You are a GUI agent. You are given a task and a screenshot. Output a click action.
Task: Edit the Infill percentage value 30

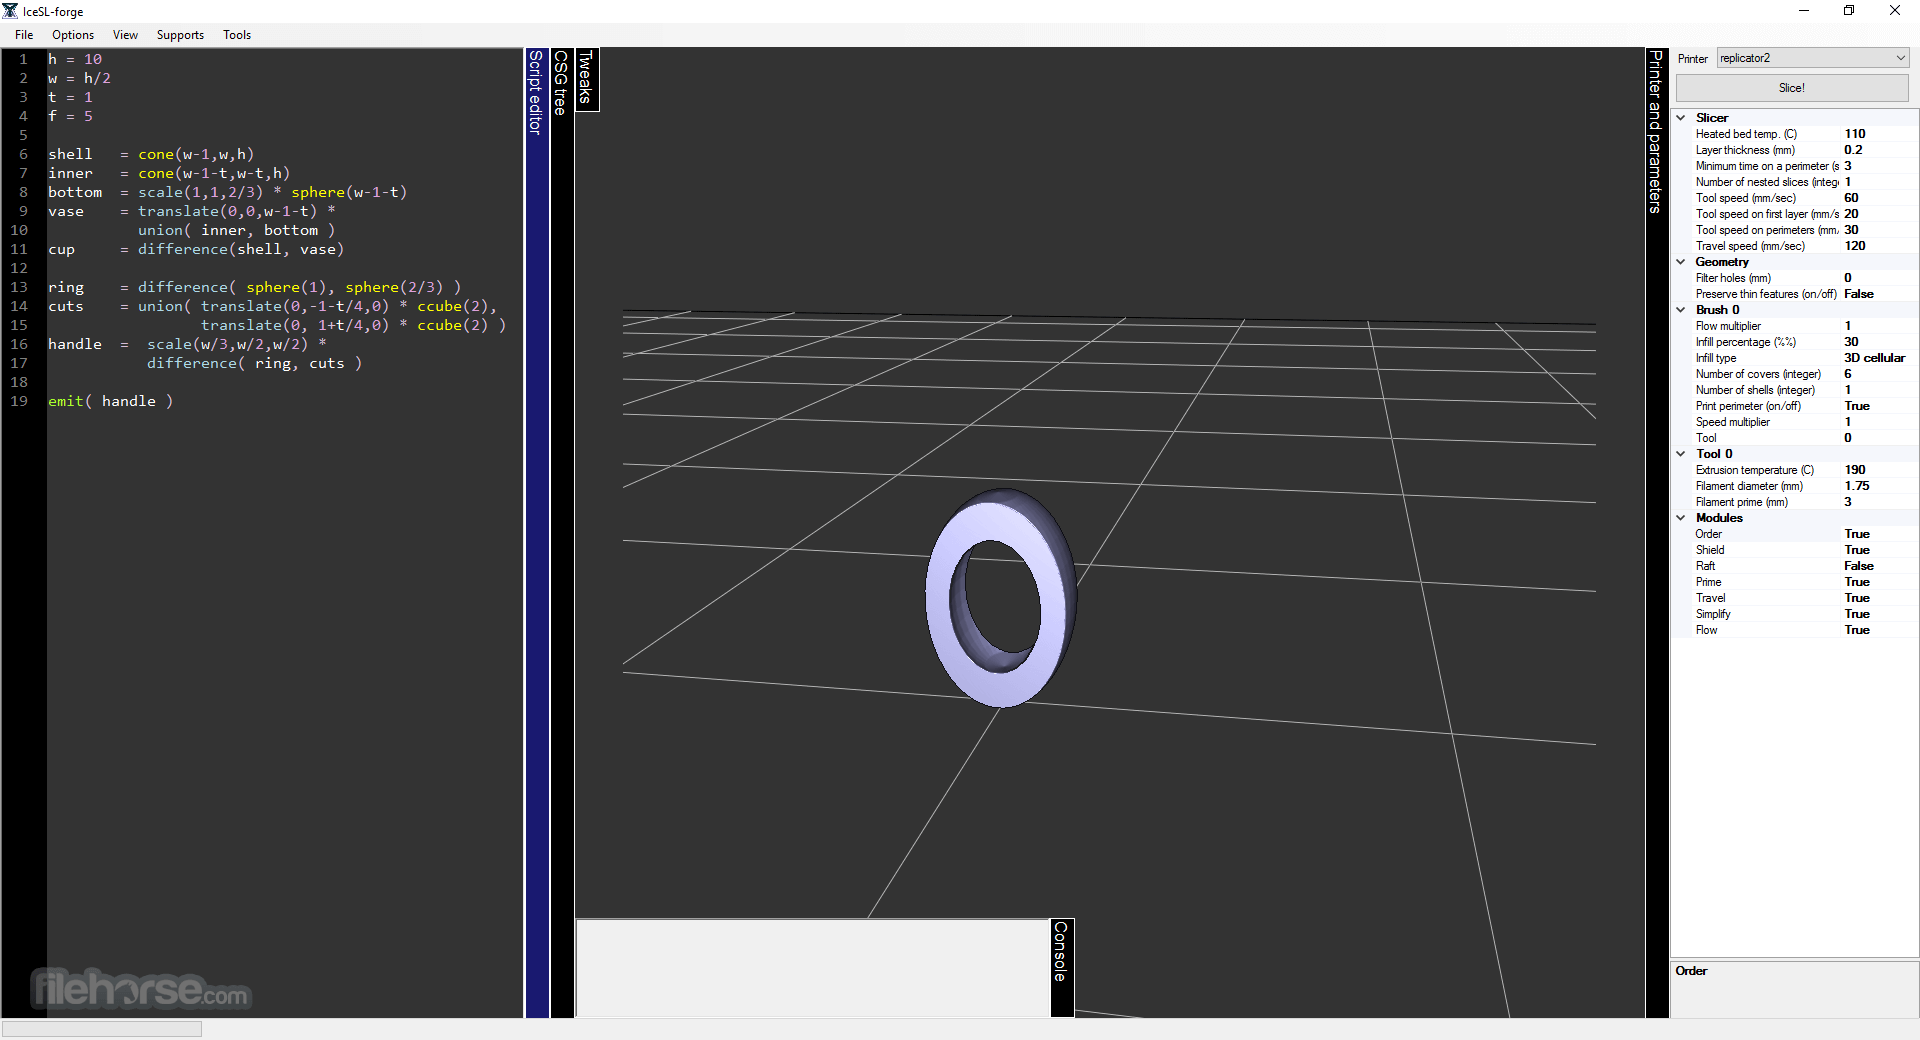[x=1851, y=342]
